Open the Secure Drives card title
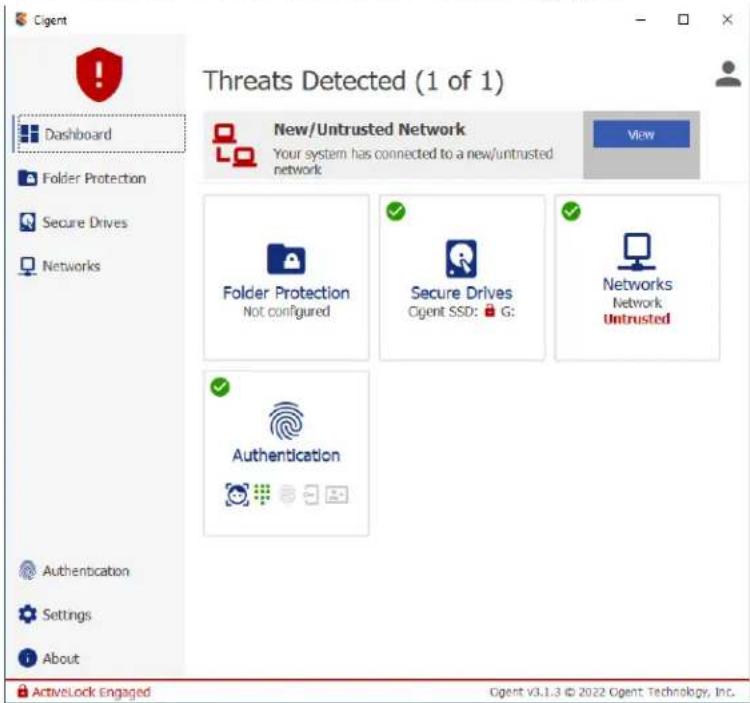750x703 pixels. [x=461, y=293]
